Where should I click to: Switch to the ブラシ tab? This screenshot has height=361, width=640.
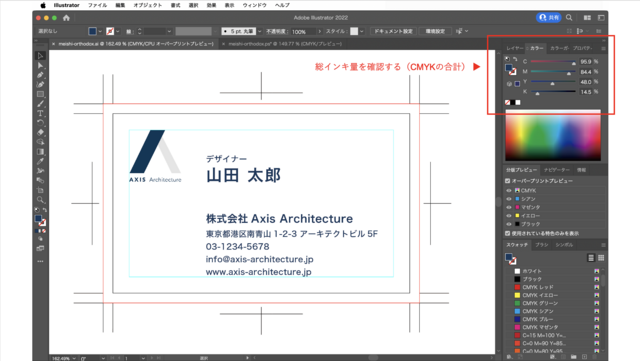pyautogui.click(x=542, y=245)
